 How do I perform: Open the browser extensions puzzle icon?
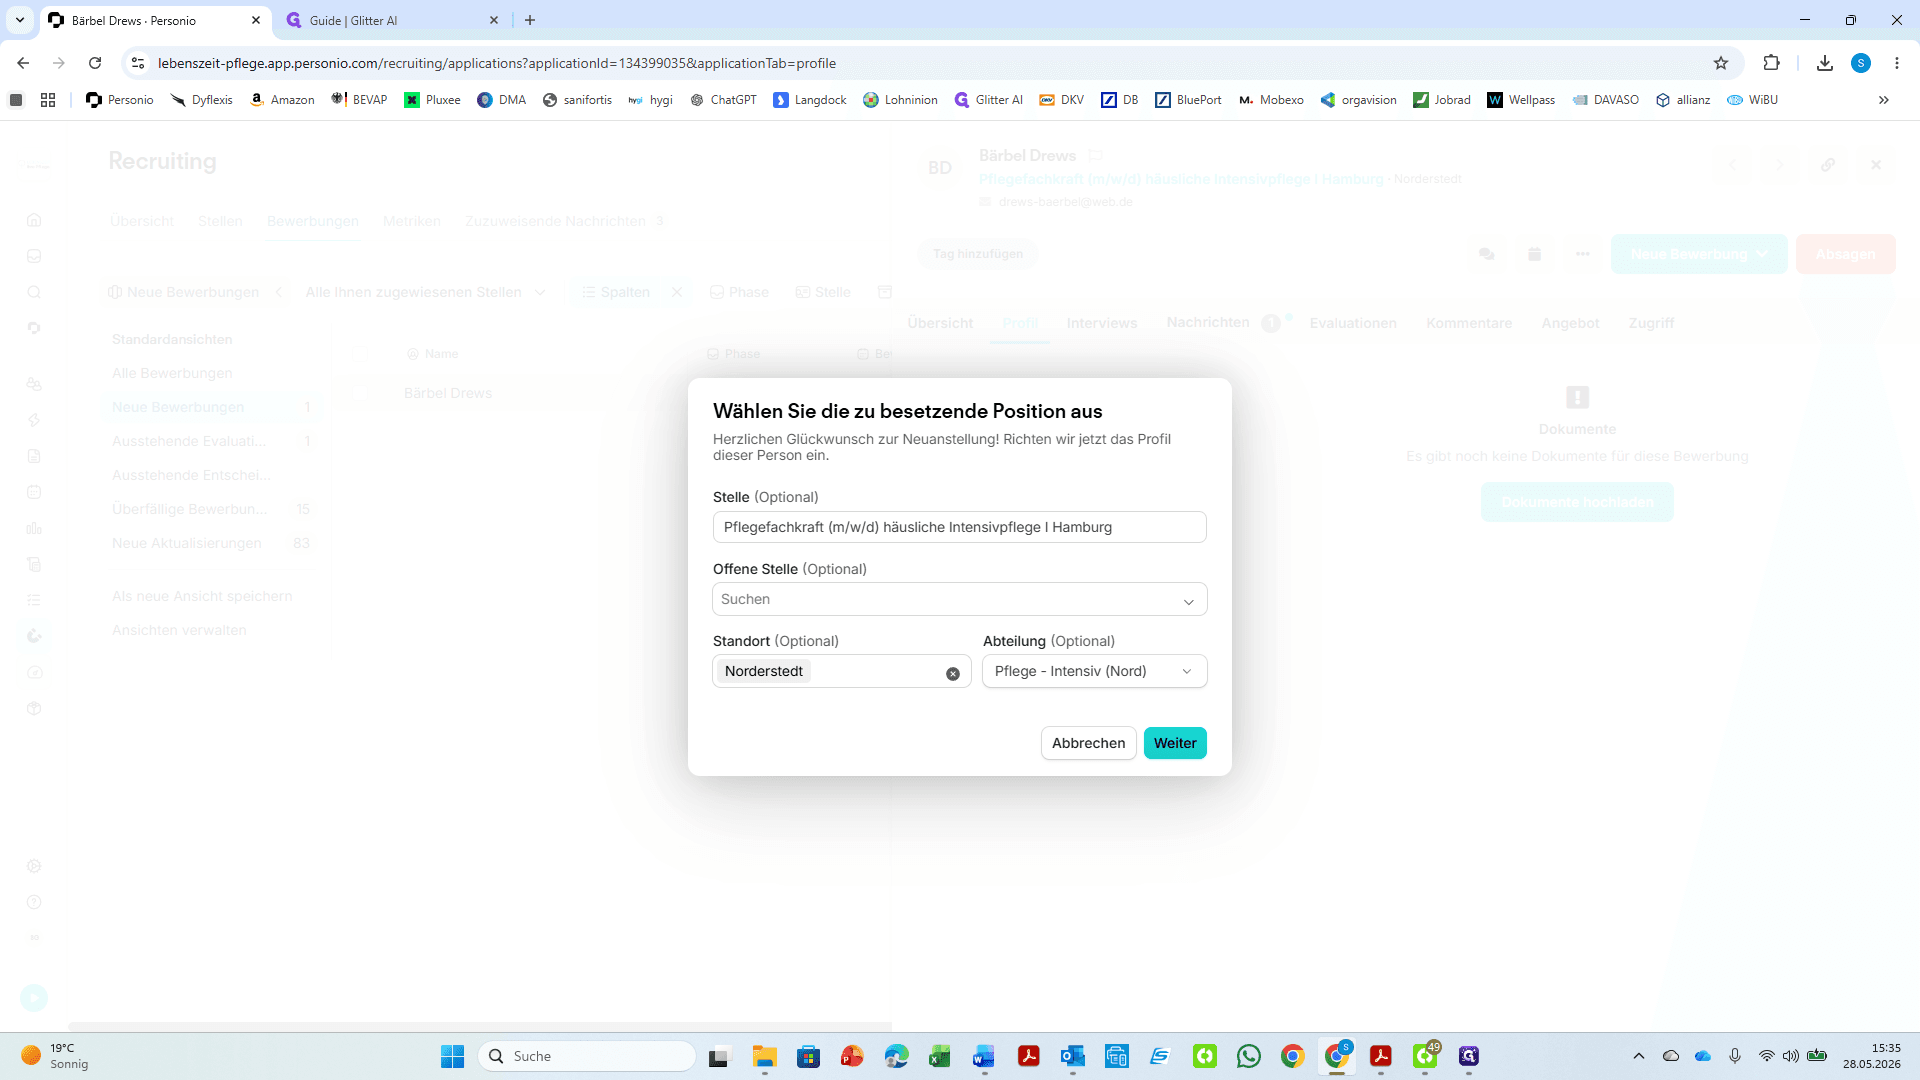click(x=1771, y=63)
